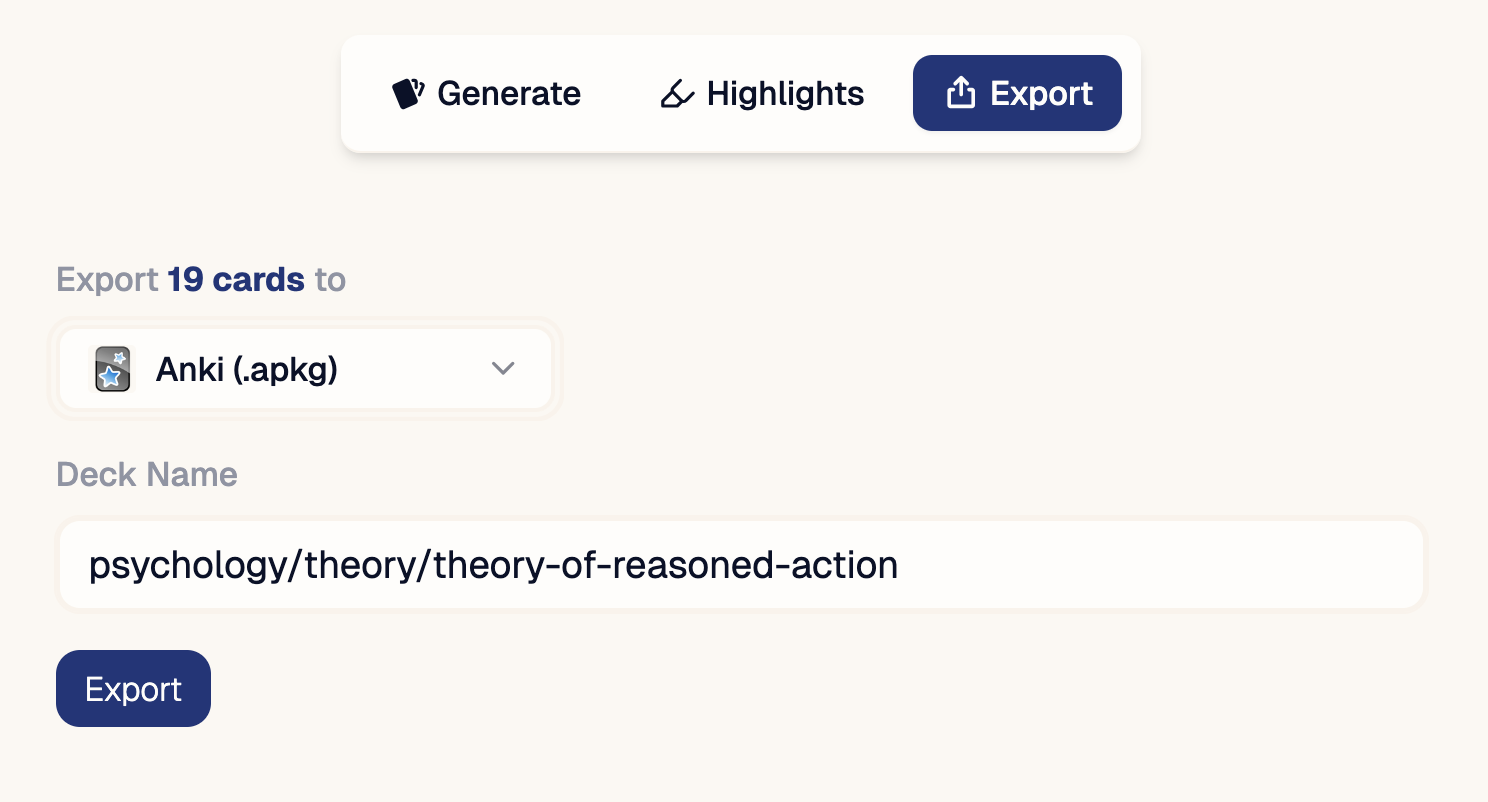This screenshot has height=802, width=1488.
Task: Click the Anki (.apkg) text label
Action: pyautogui.click(x=246, y=370)
